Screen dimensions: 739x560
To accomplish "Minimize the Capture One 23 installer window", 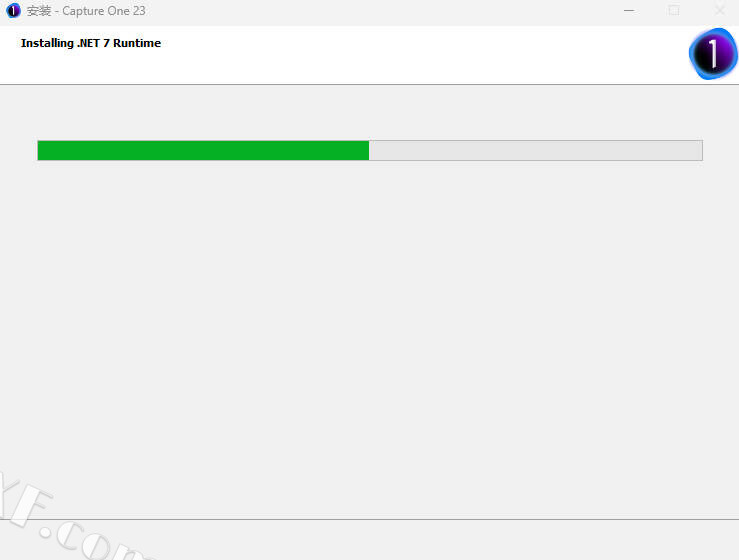I will click(x=629, y=10).
